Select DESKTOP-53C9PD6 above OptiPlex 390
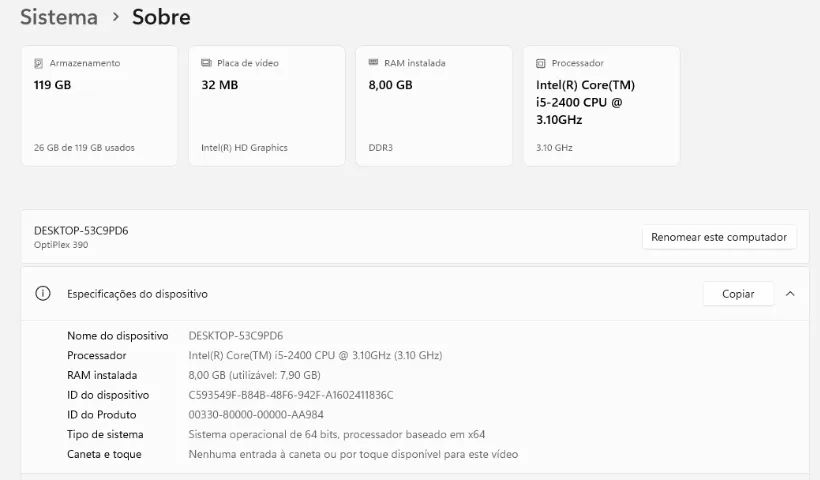The image size is (820, 480). (81, 231)
